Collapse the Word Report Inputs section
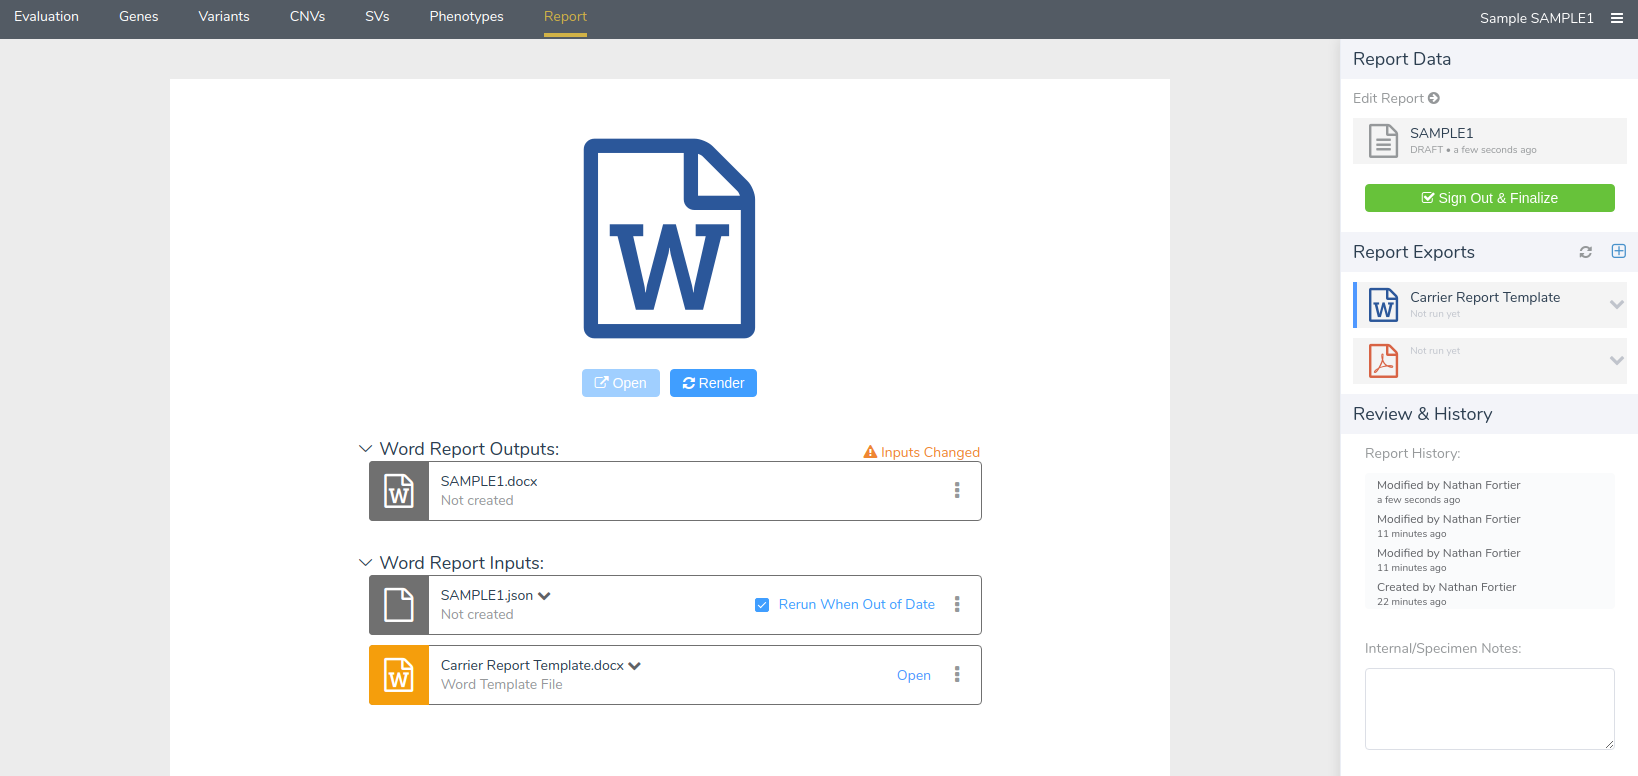 (x=366, y=563)
